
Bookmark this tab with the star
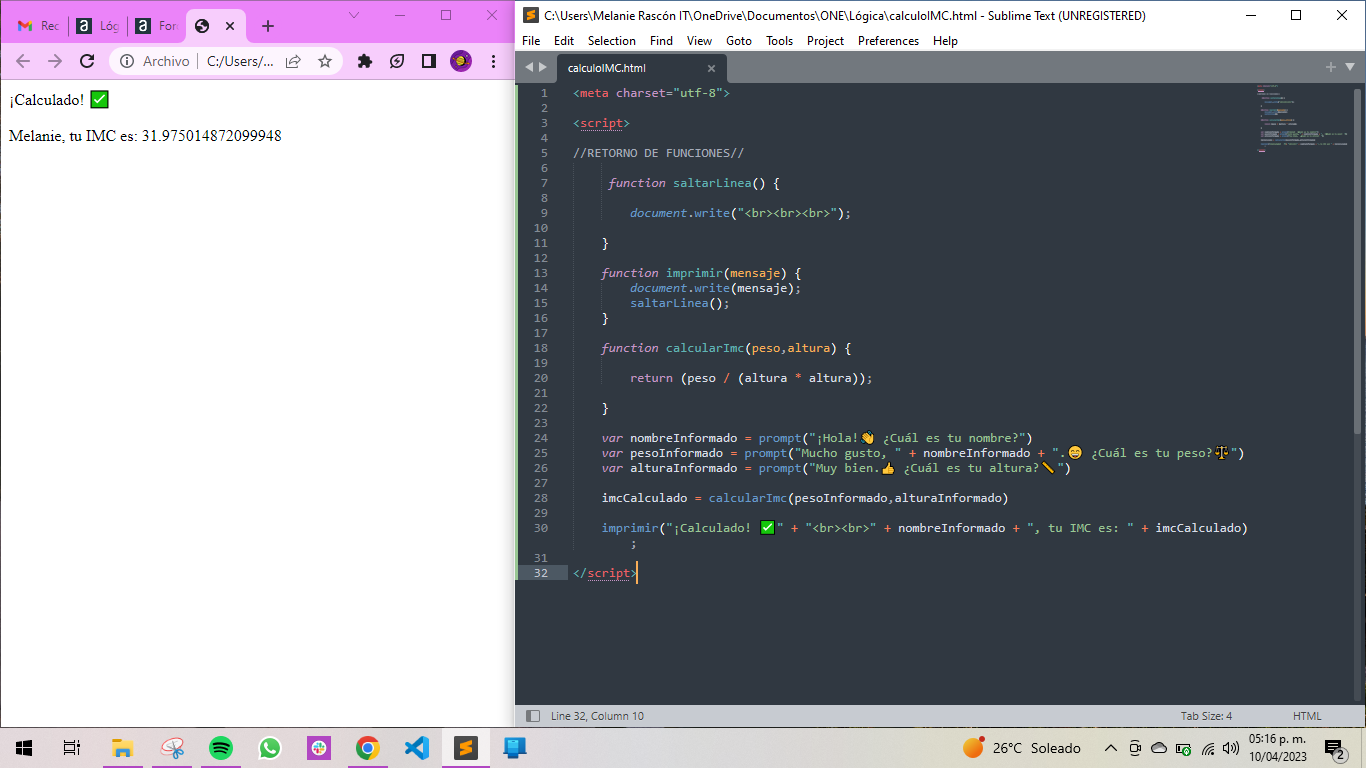(325, 61)
